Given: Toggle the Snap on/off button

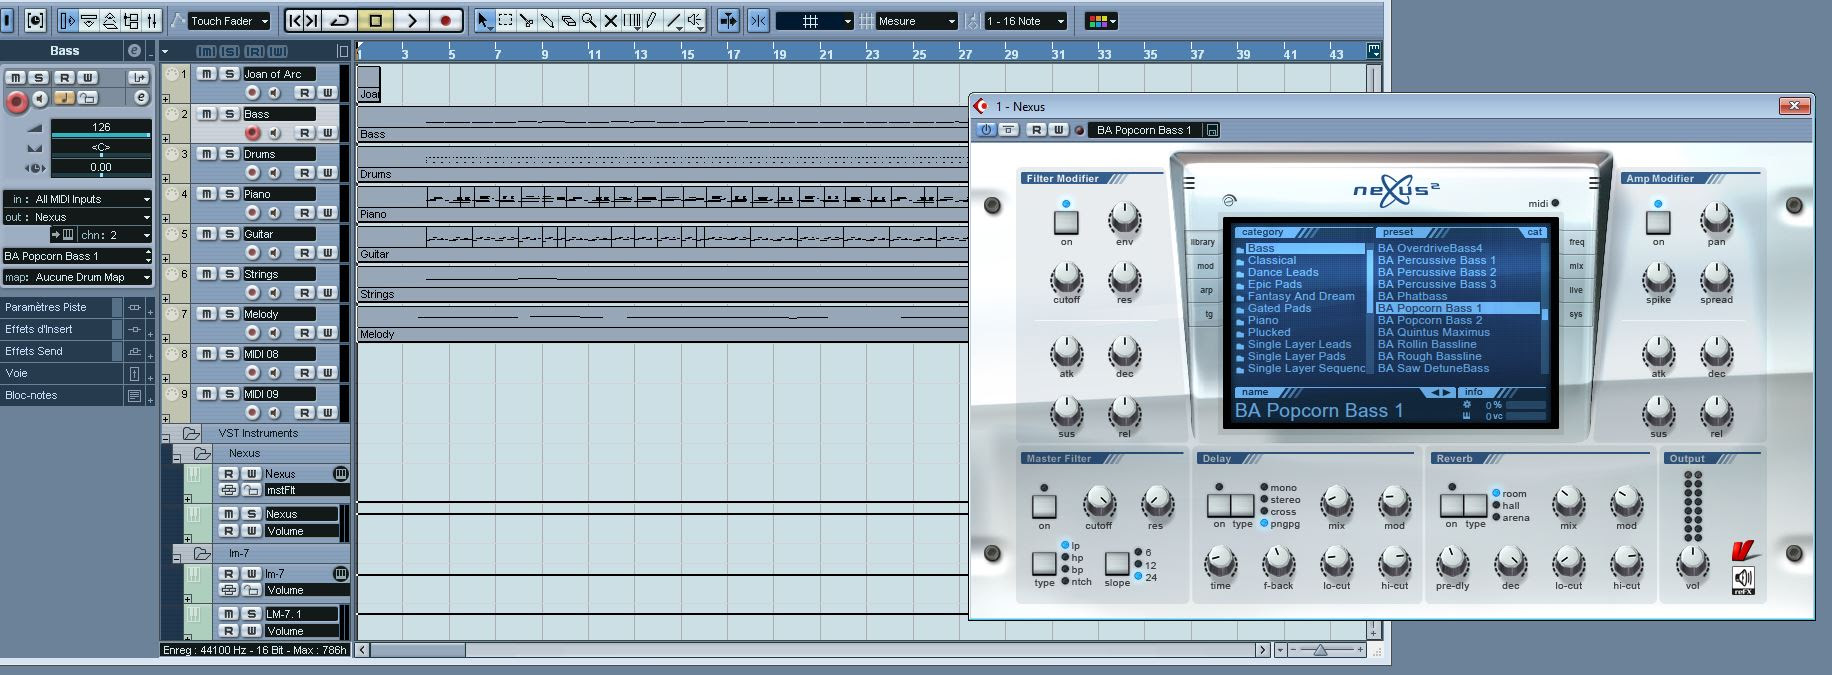Looking at the screenshot, I should (758, 20).
